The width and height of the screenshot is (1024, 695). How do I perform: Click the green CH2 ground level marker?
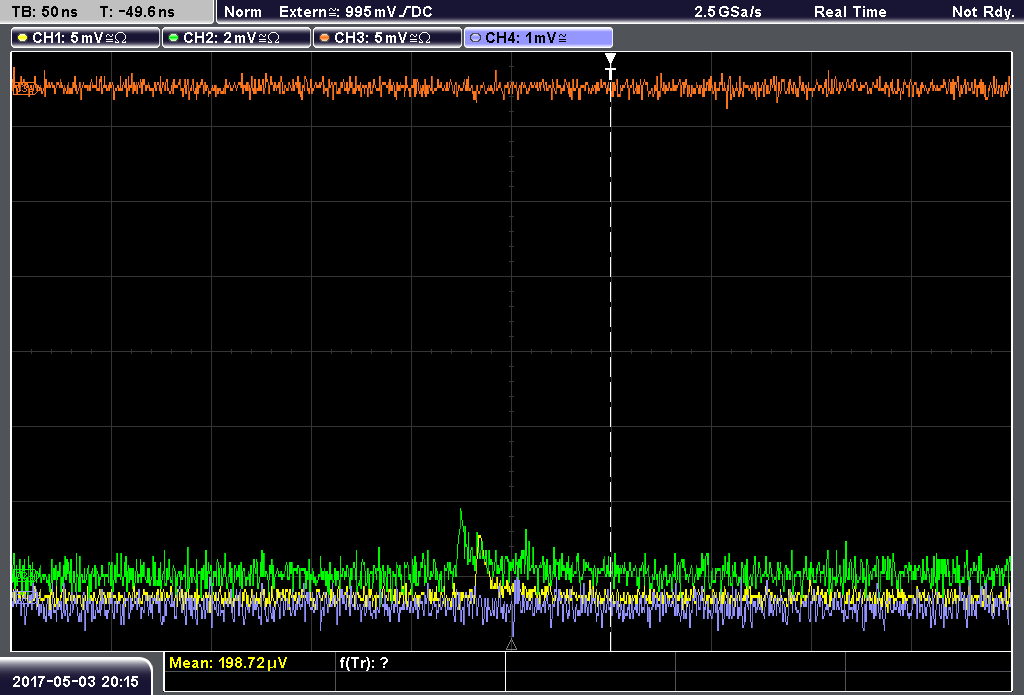coord(24,575)
